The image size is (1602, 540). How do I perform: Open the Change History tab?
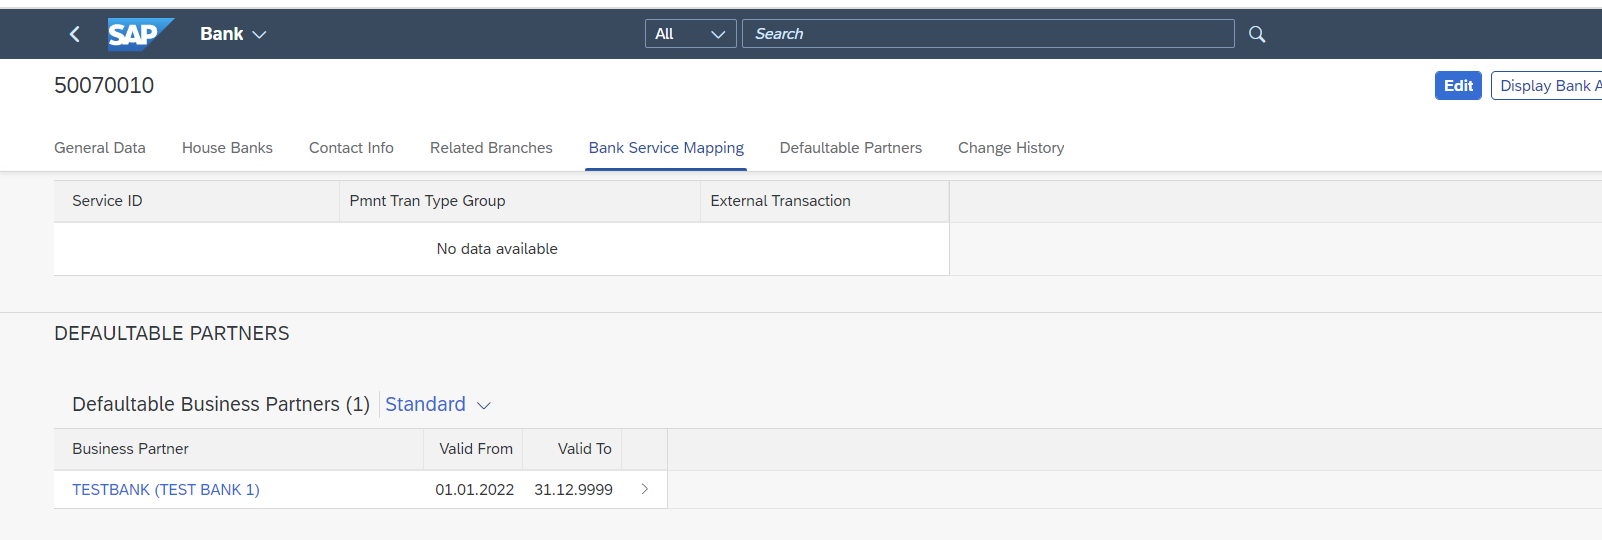pos(1011,147)
